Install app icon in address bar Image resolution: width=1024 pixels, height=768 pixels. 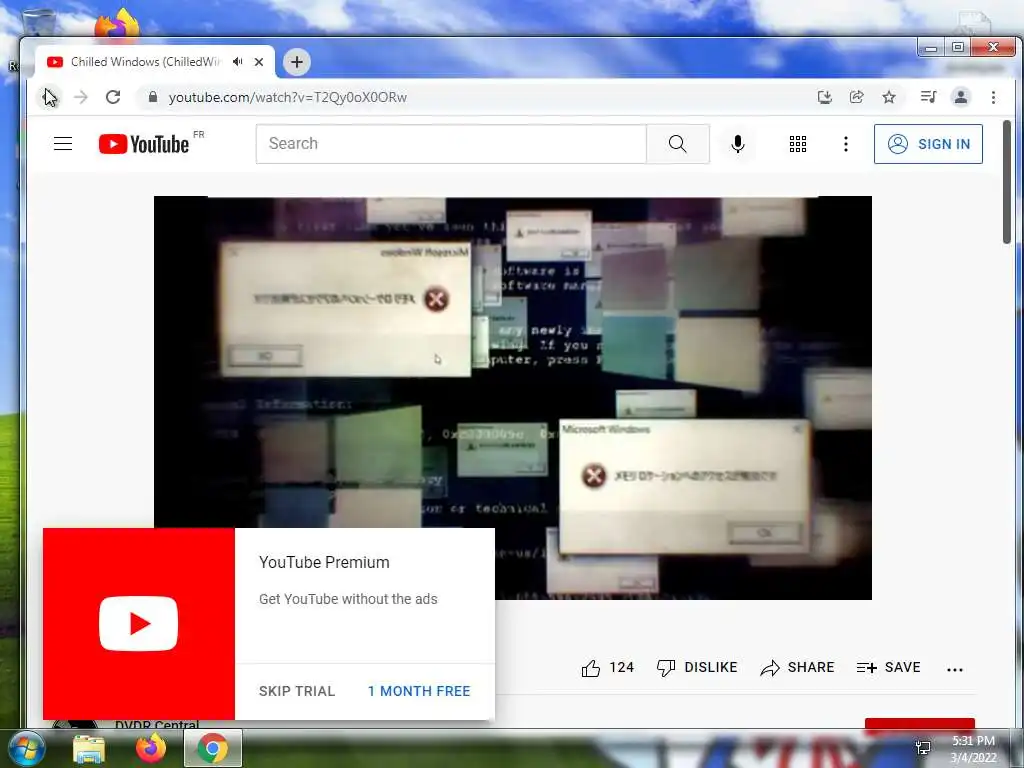click(825, 97)
